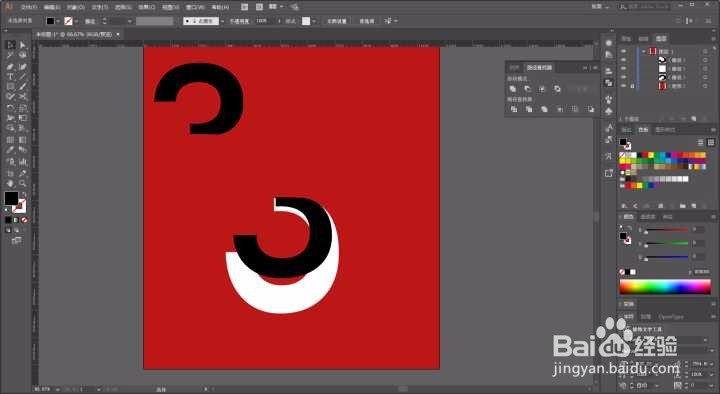
Task: Open the Object menu
Action: click(76, 7)
